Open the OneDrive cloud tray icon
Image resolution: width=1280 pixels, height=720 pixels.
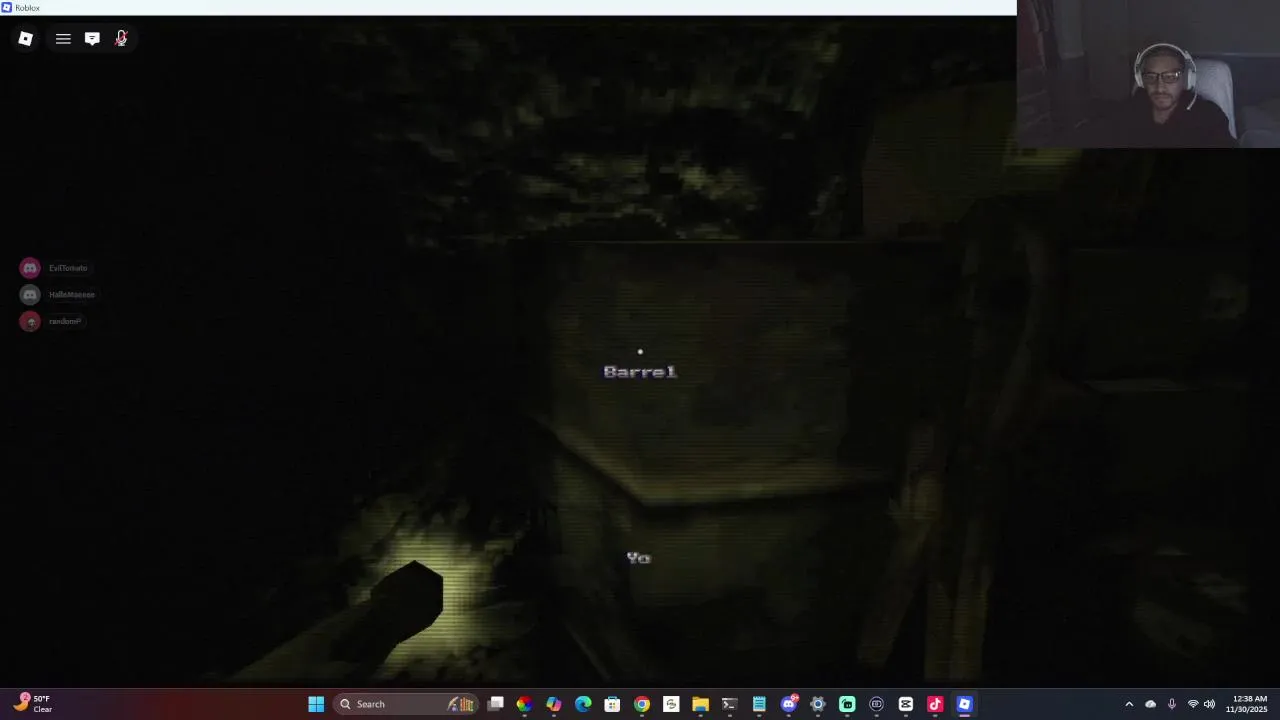(1150, 704)
